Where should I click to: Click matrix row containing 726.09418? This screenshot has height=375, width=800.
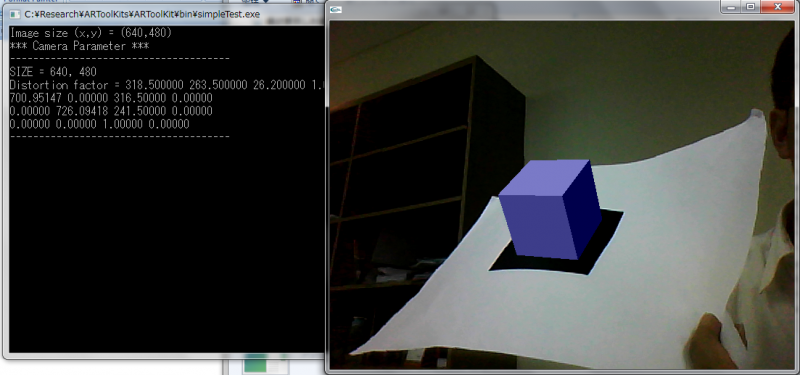(111, 111)
